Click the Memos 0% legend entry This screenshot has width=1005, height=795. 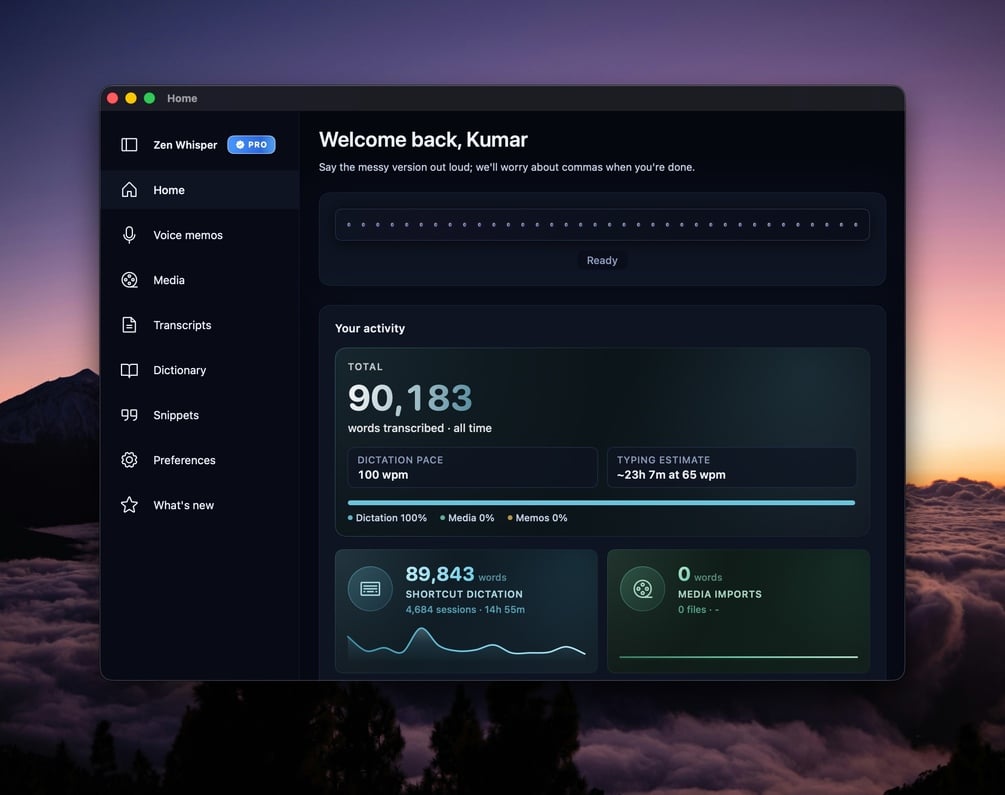click(537, 517)
